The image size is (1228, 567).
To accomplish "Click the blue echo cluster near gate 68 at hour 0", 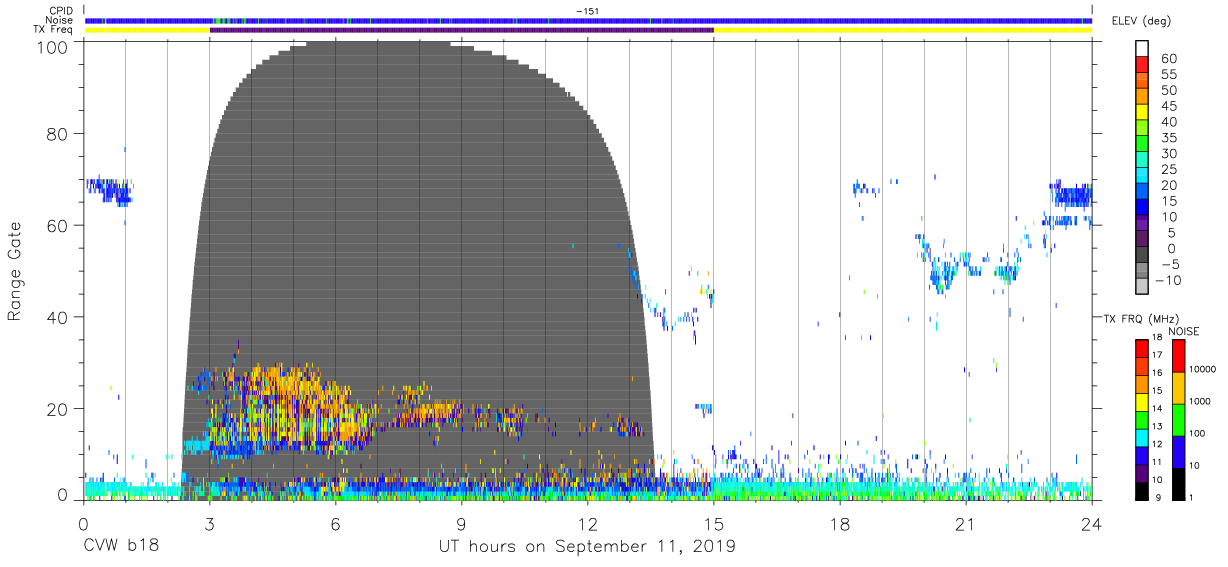I will tap(108, 190).
